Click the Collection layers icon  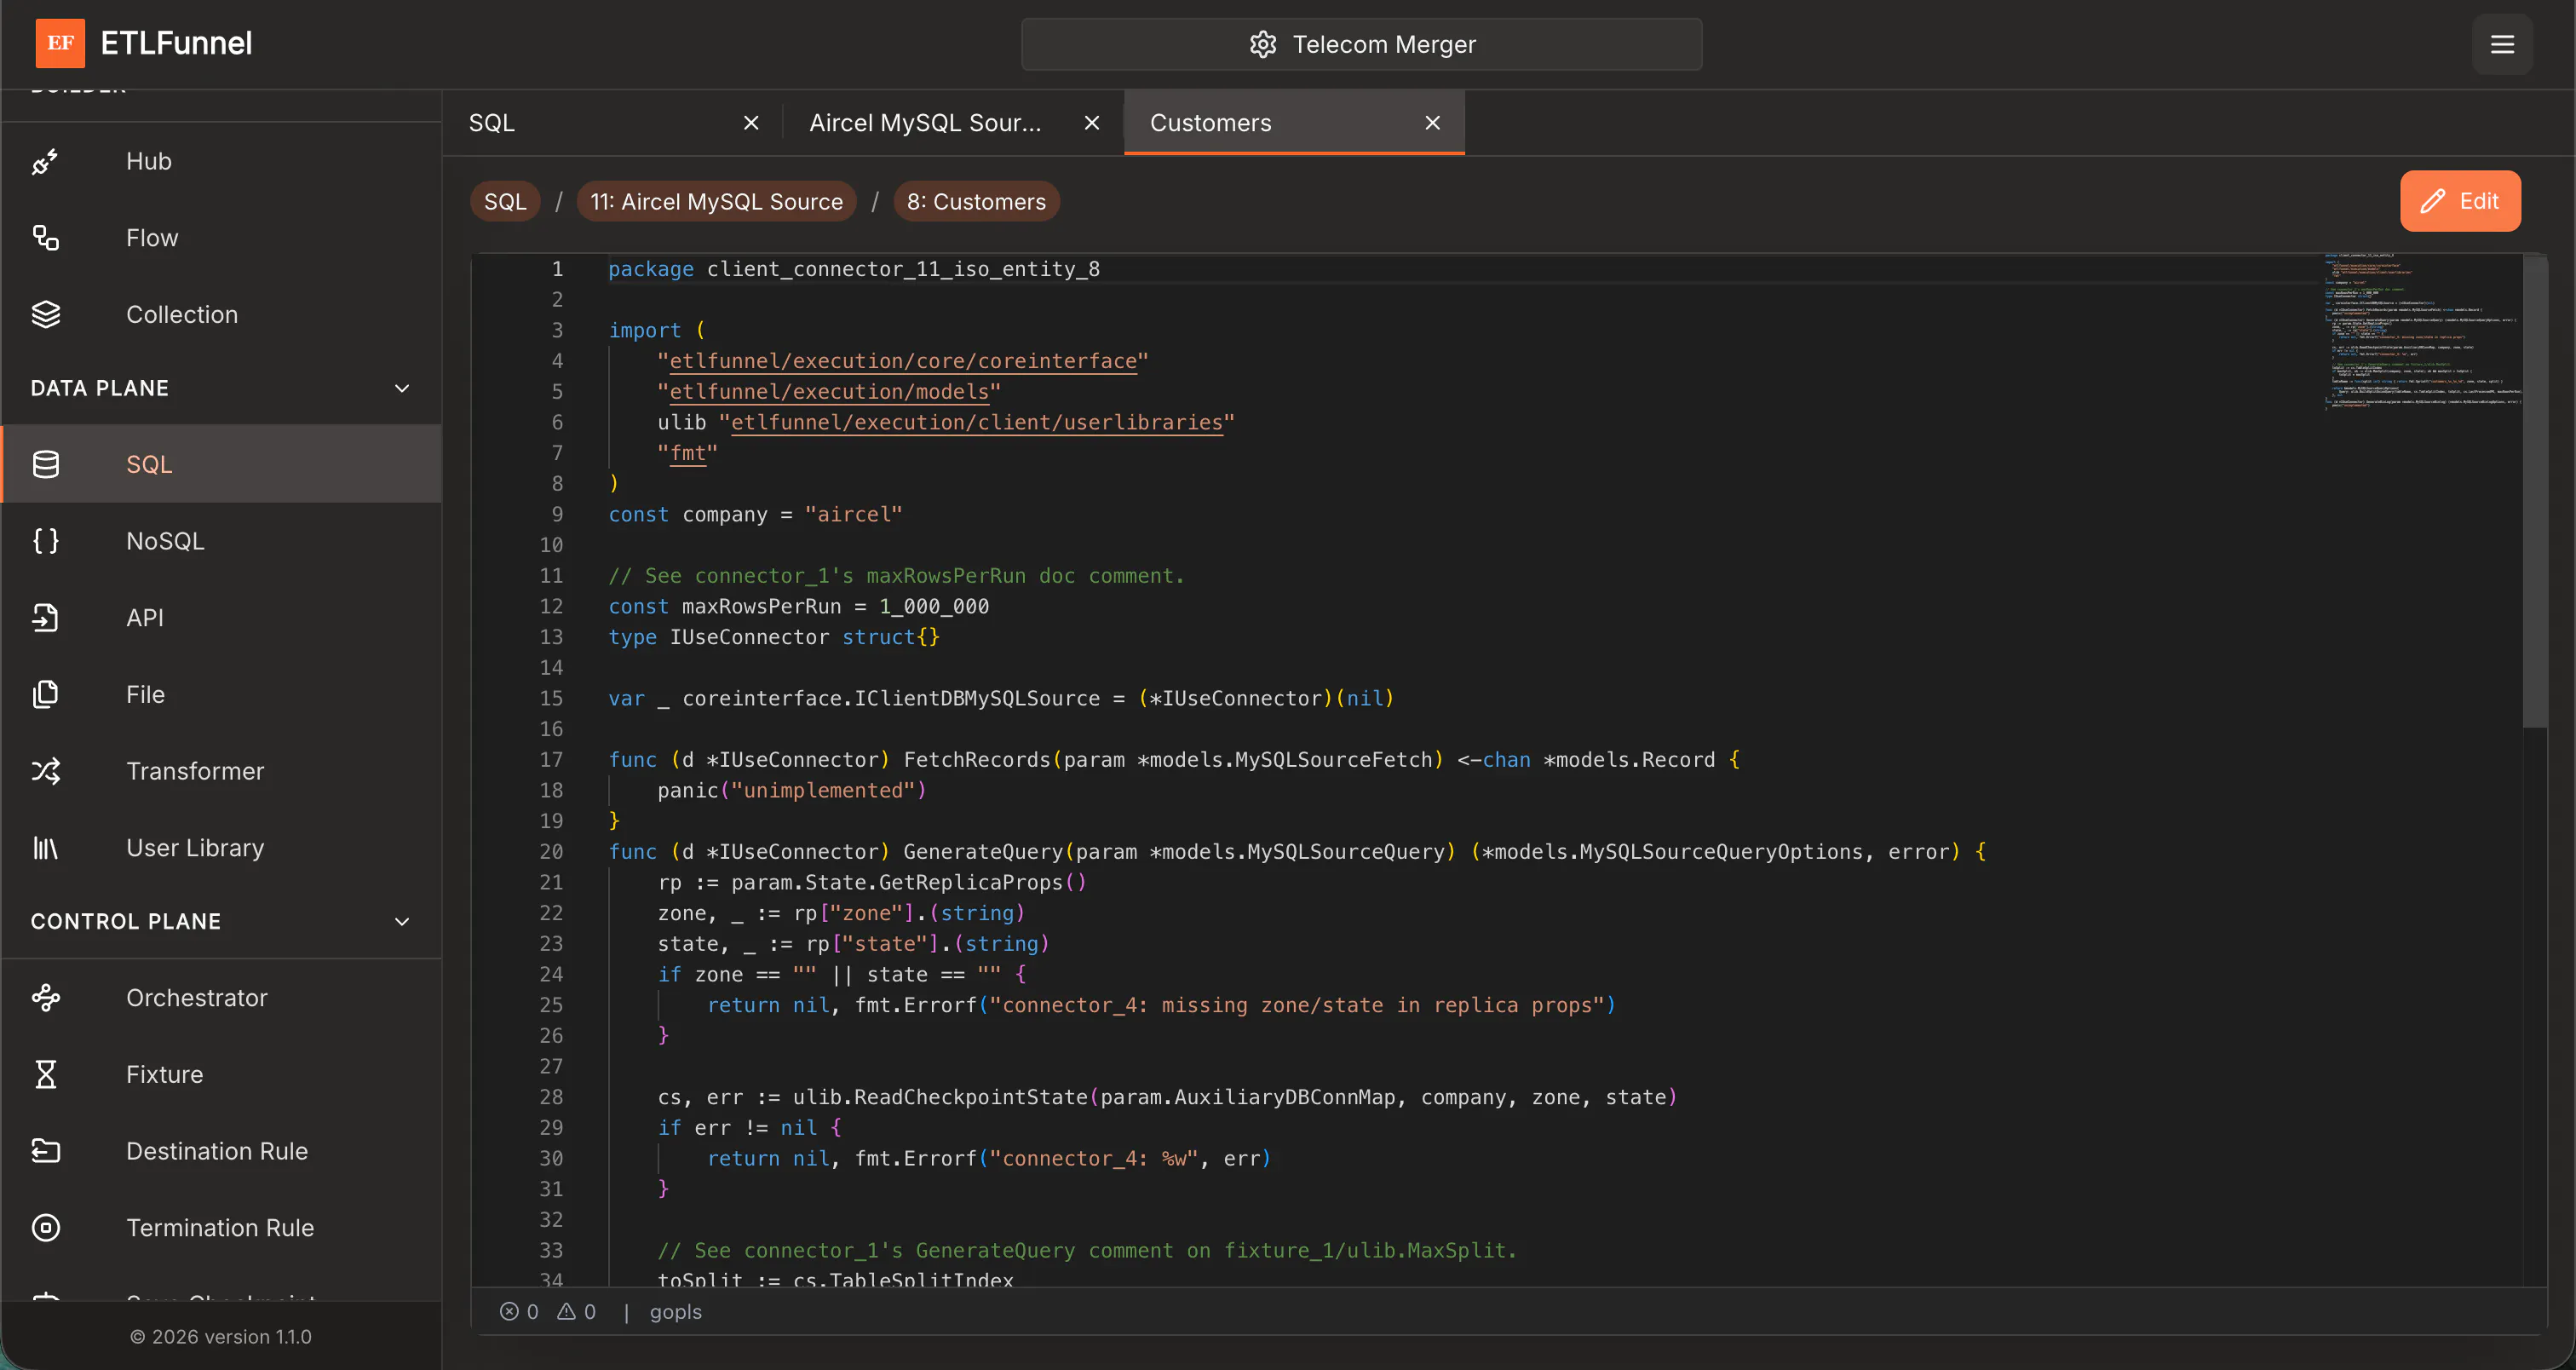46,314
